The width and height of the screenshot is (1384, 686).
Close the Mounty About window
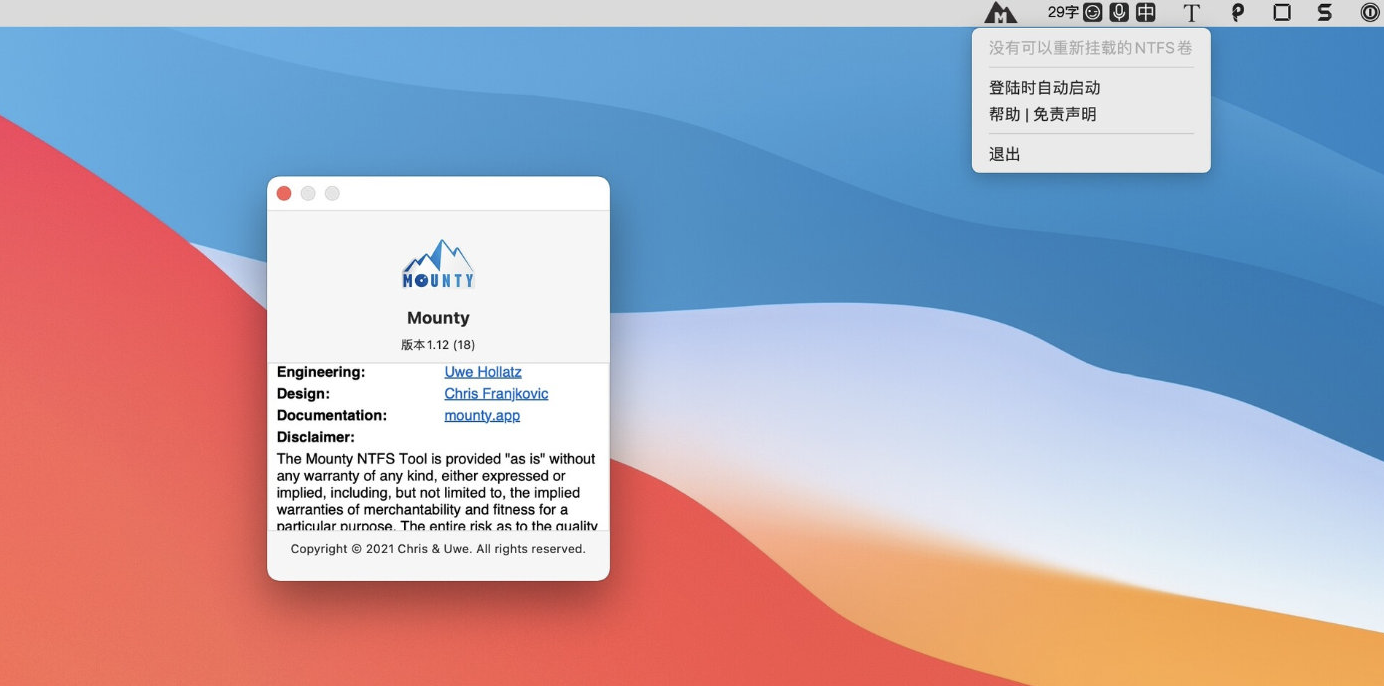(x=284, y=193)
